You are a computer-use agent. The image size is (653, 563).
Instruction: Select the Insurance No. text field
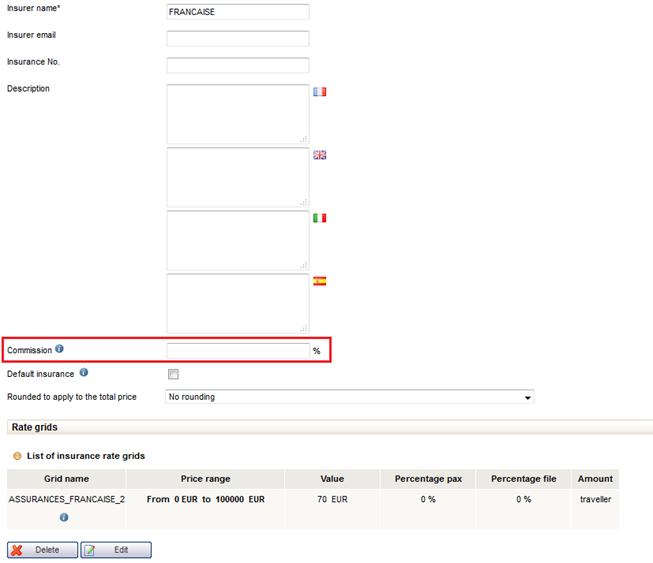[237, 66]
